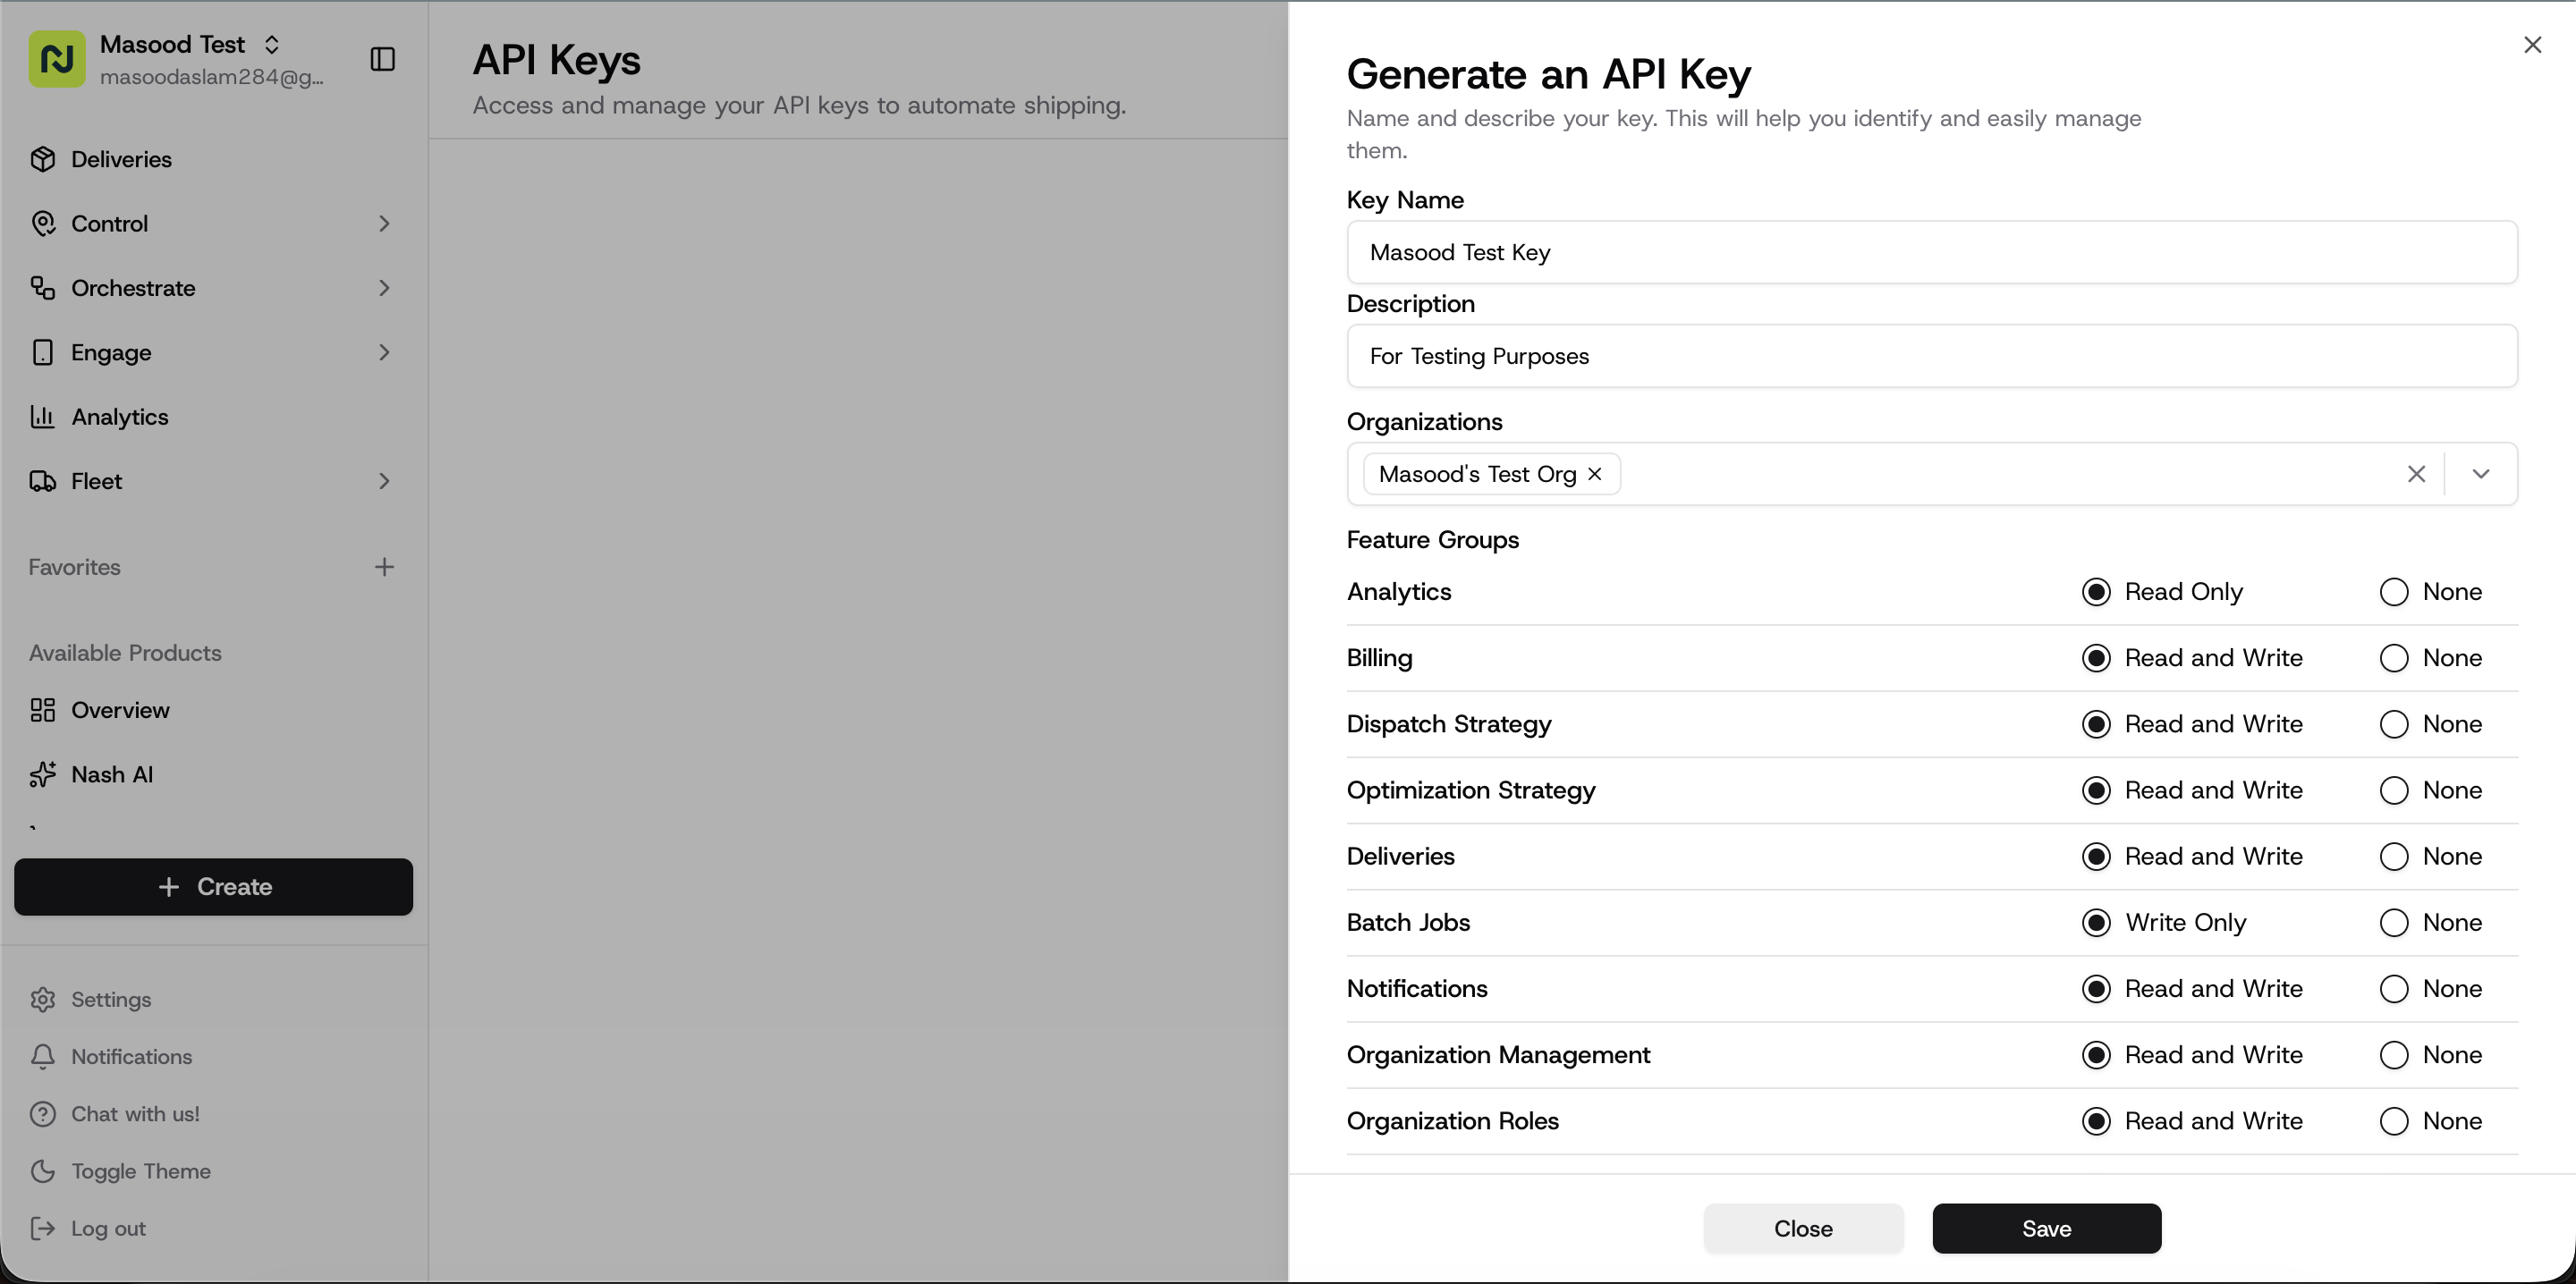Remove Masood's Test Org tag with its x
2576x1284 pixels.
tap(1595, 474)
